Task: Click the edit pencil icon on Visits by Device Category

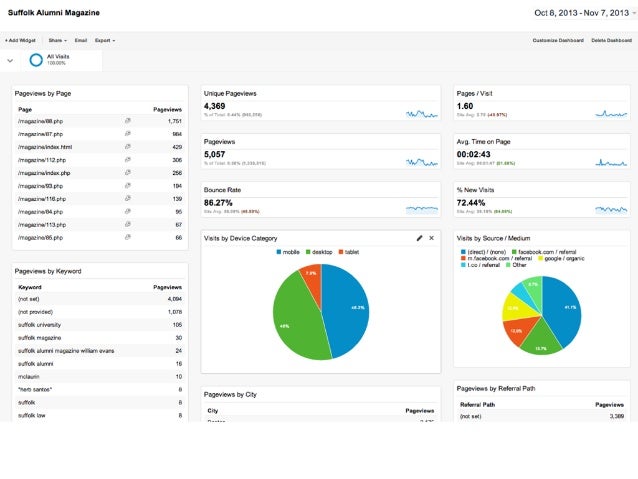Action: (x=420, y=238)
